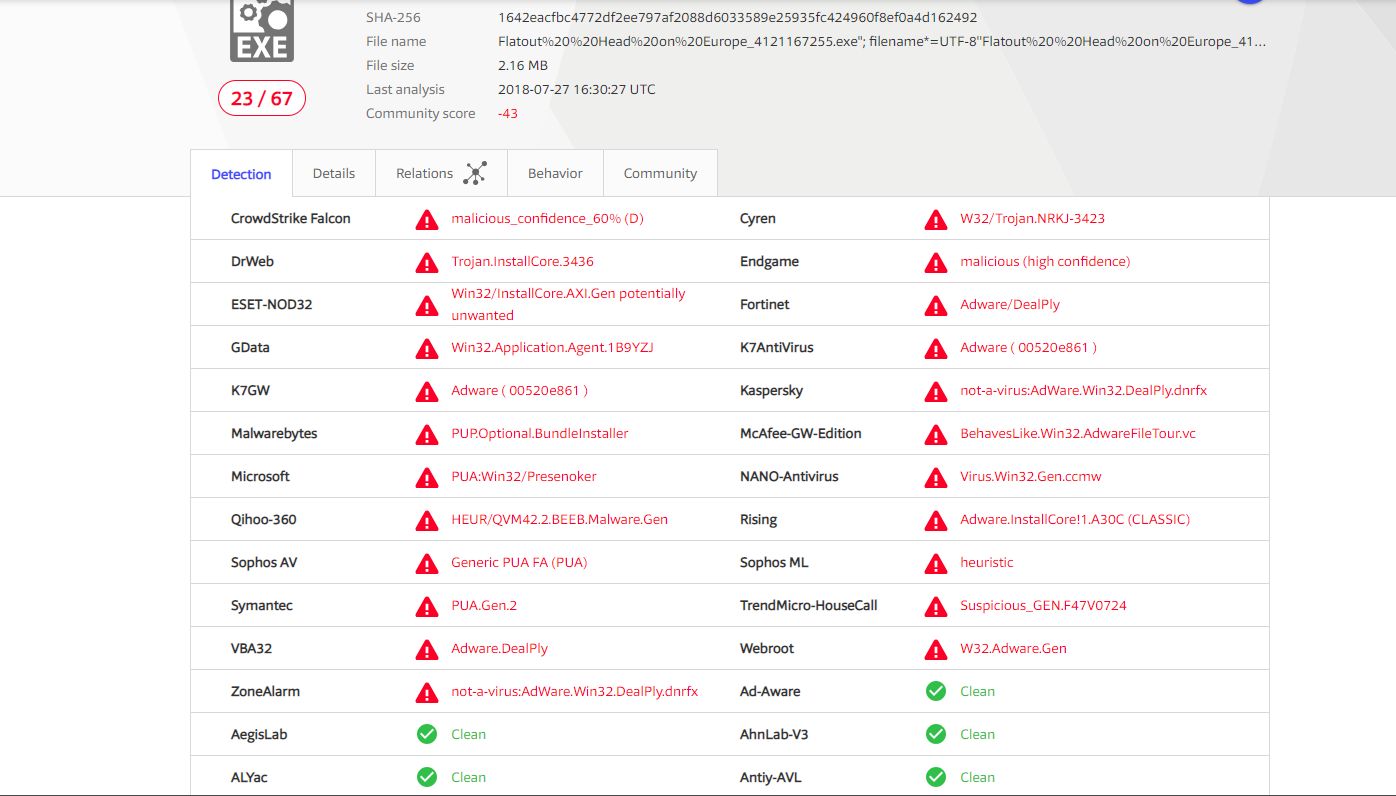Click the PUA.Gen.2 result for Symantec

coord(484,605)
